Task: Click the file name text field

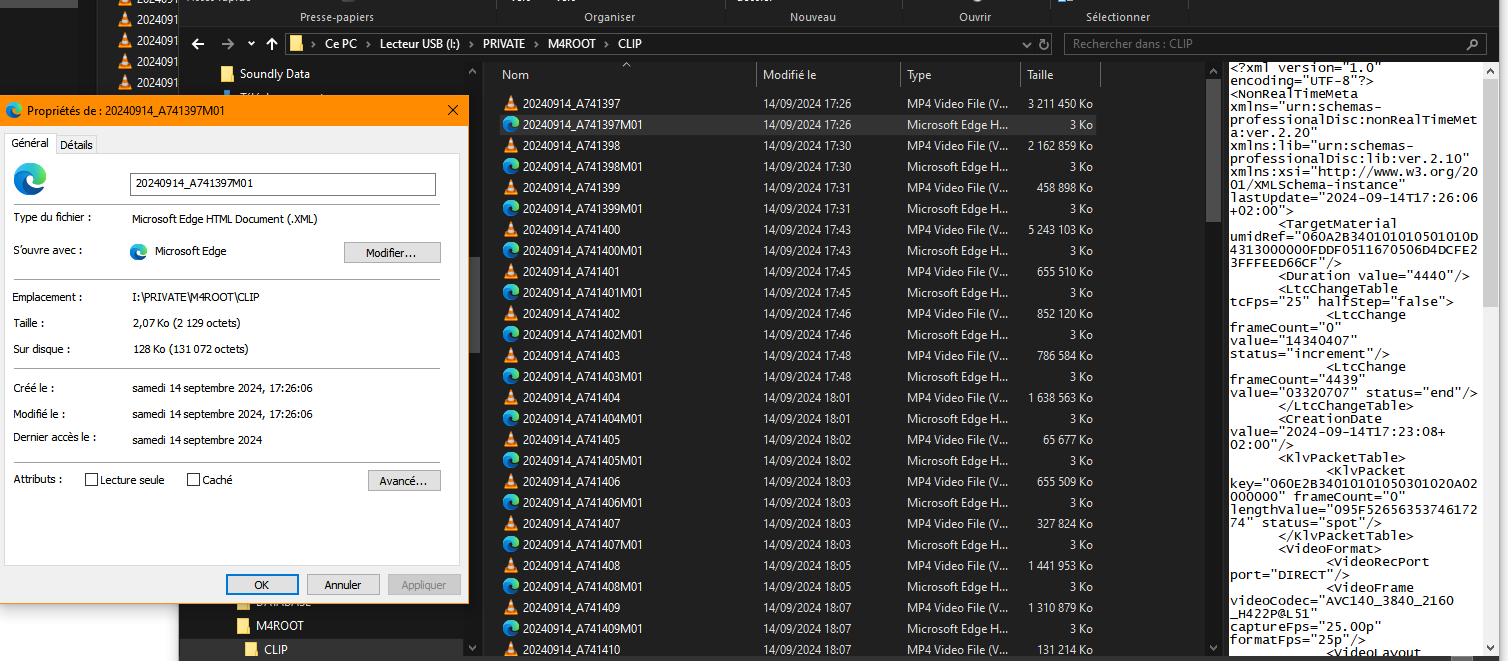Action: tap(283, 184)
